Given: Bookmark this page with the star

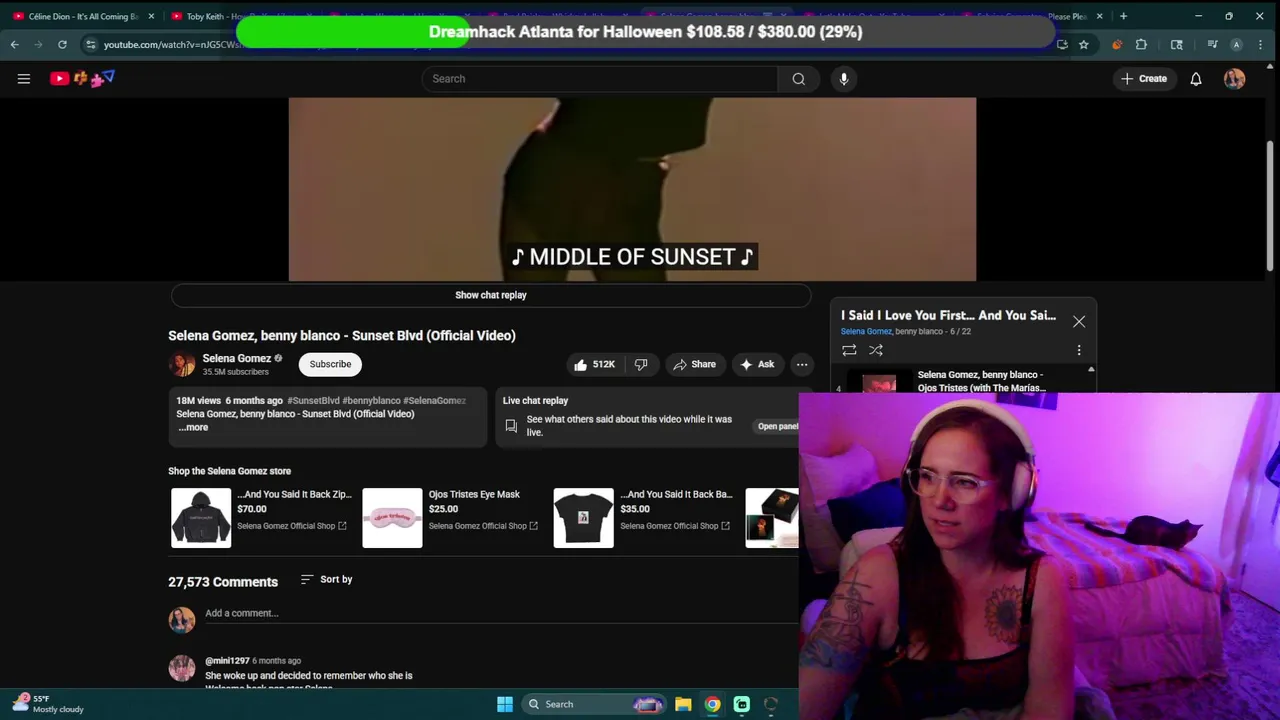Looking at the screenshot, I should point(1084,44).
